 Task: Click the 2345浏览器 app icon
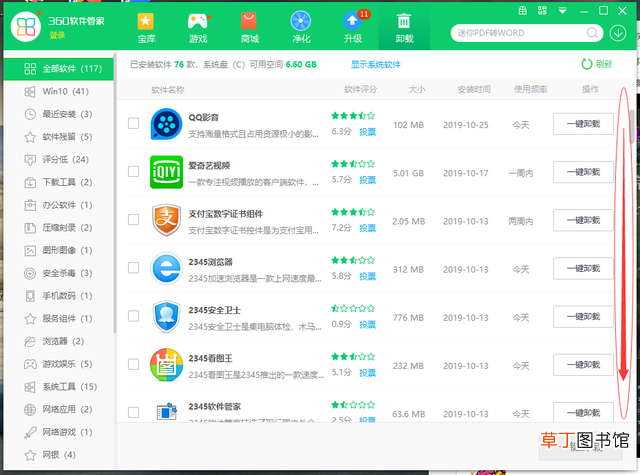pos(166,269)
